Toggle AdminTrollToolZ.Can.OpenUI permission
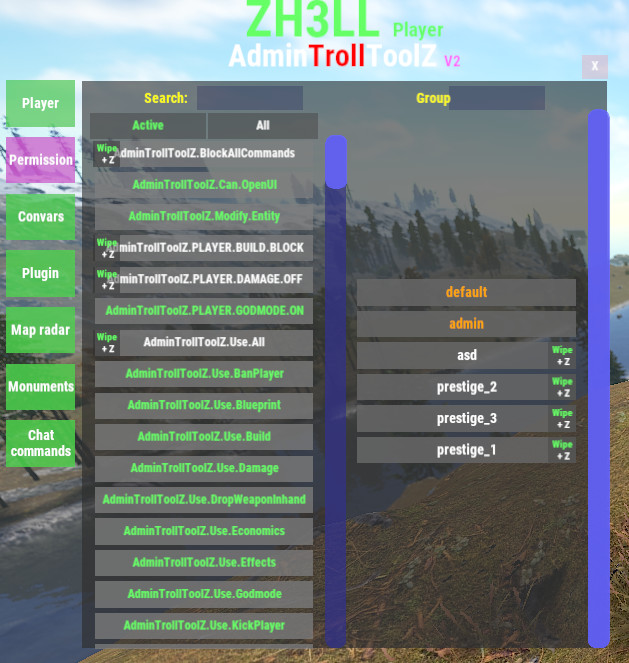 pos(204,185)
